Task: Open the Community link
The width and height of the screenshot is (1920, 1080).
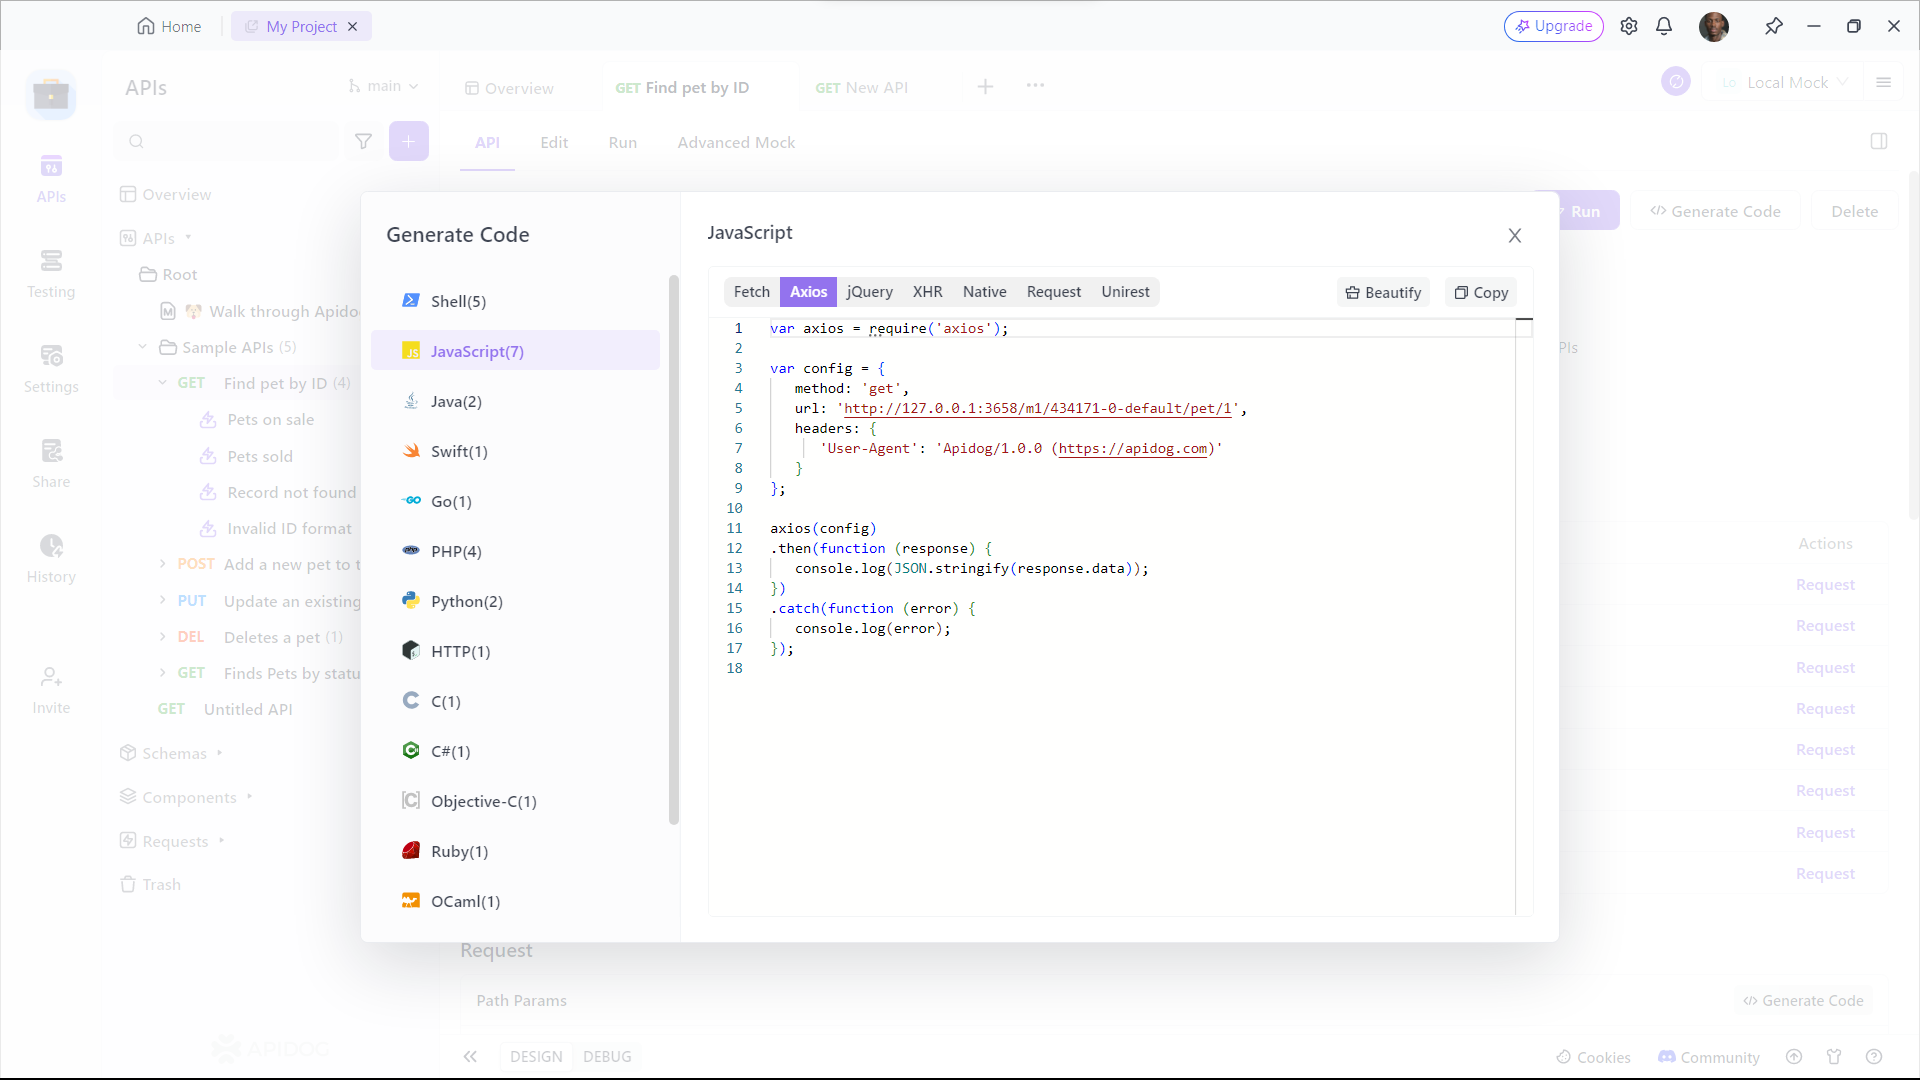Action: 1709,1057
